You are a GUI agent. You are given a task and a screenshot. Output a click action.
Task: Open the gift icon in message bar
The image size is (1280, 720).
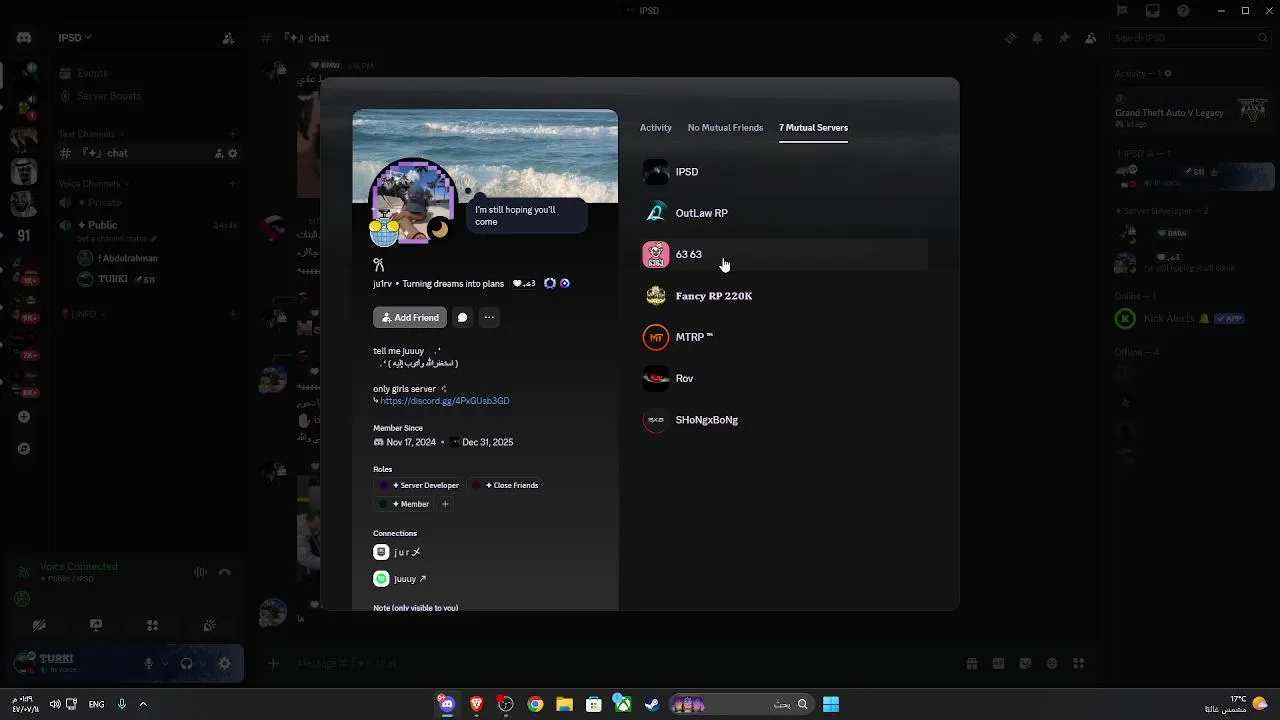(x=971, y=663)
